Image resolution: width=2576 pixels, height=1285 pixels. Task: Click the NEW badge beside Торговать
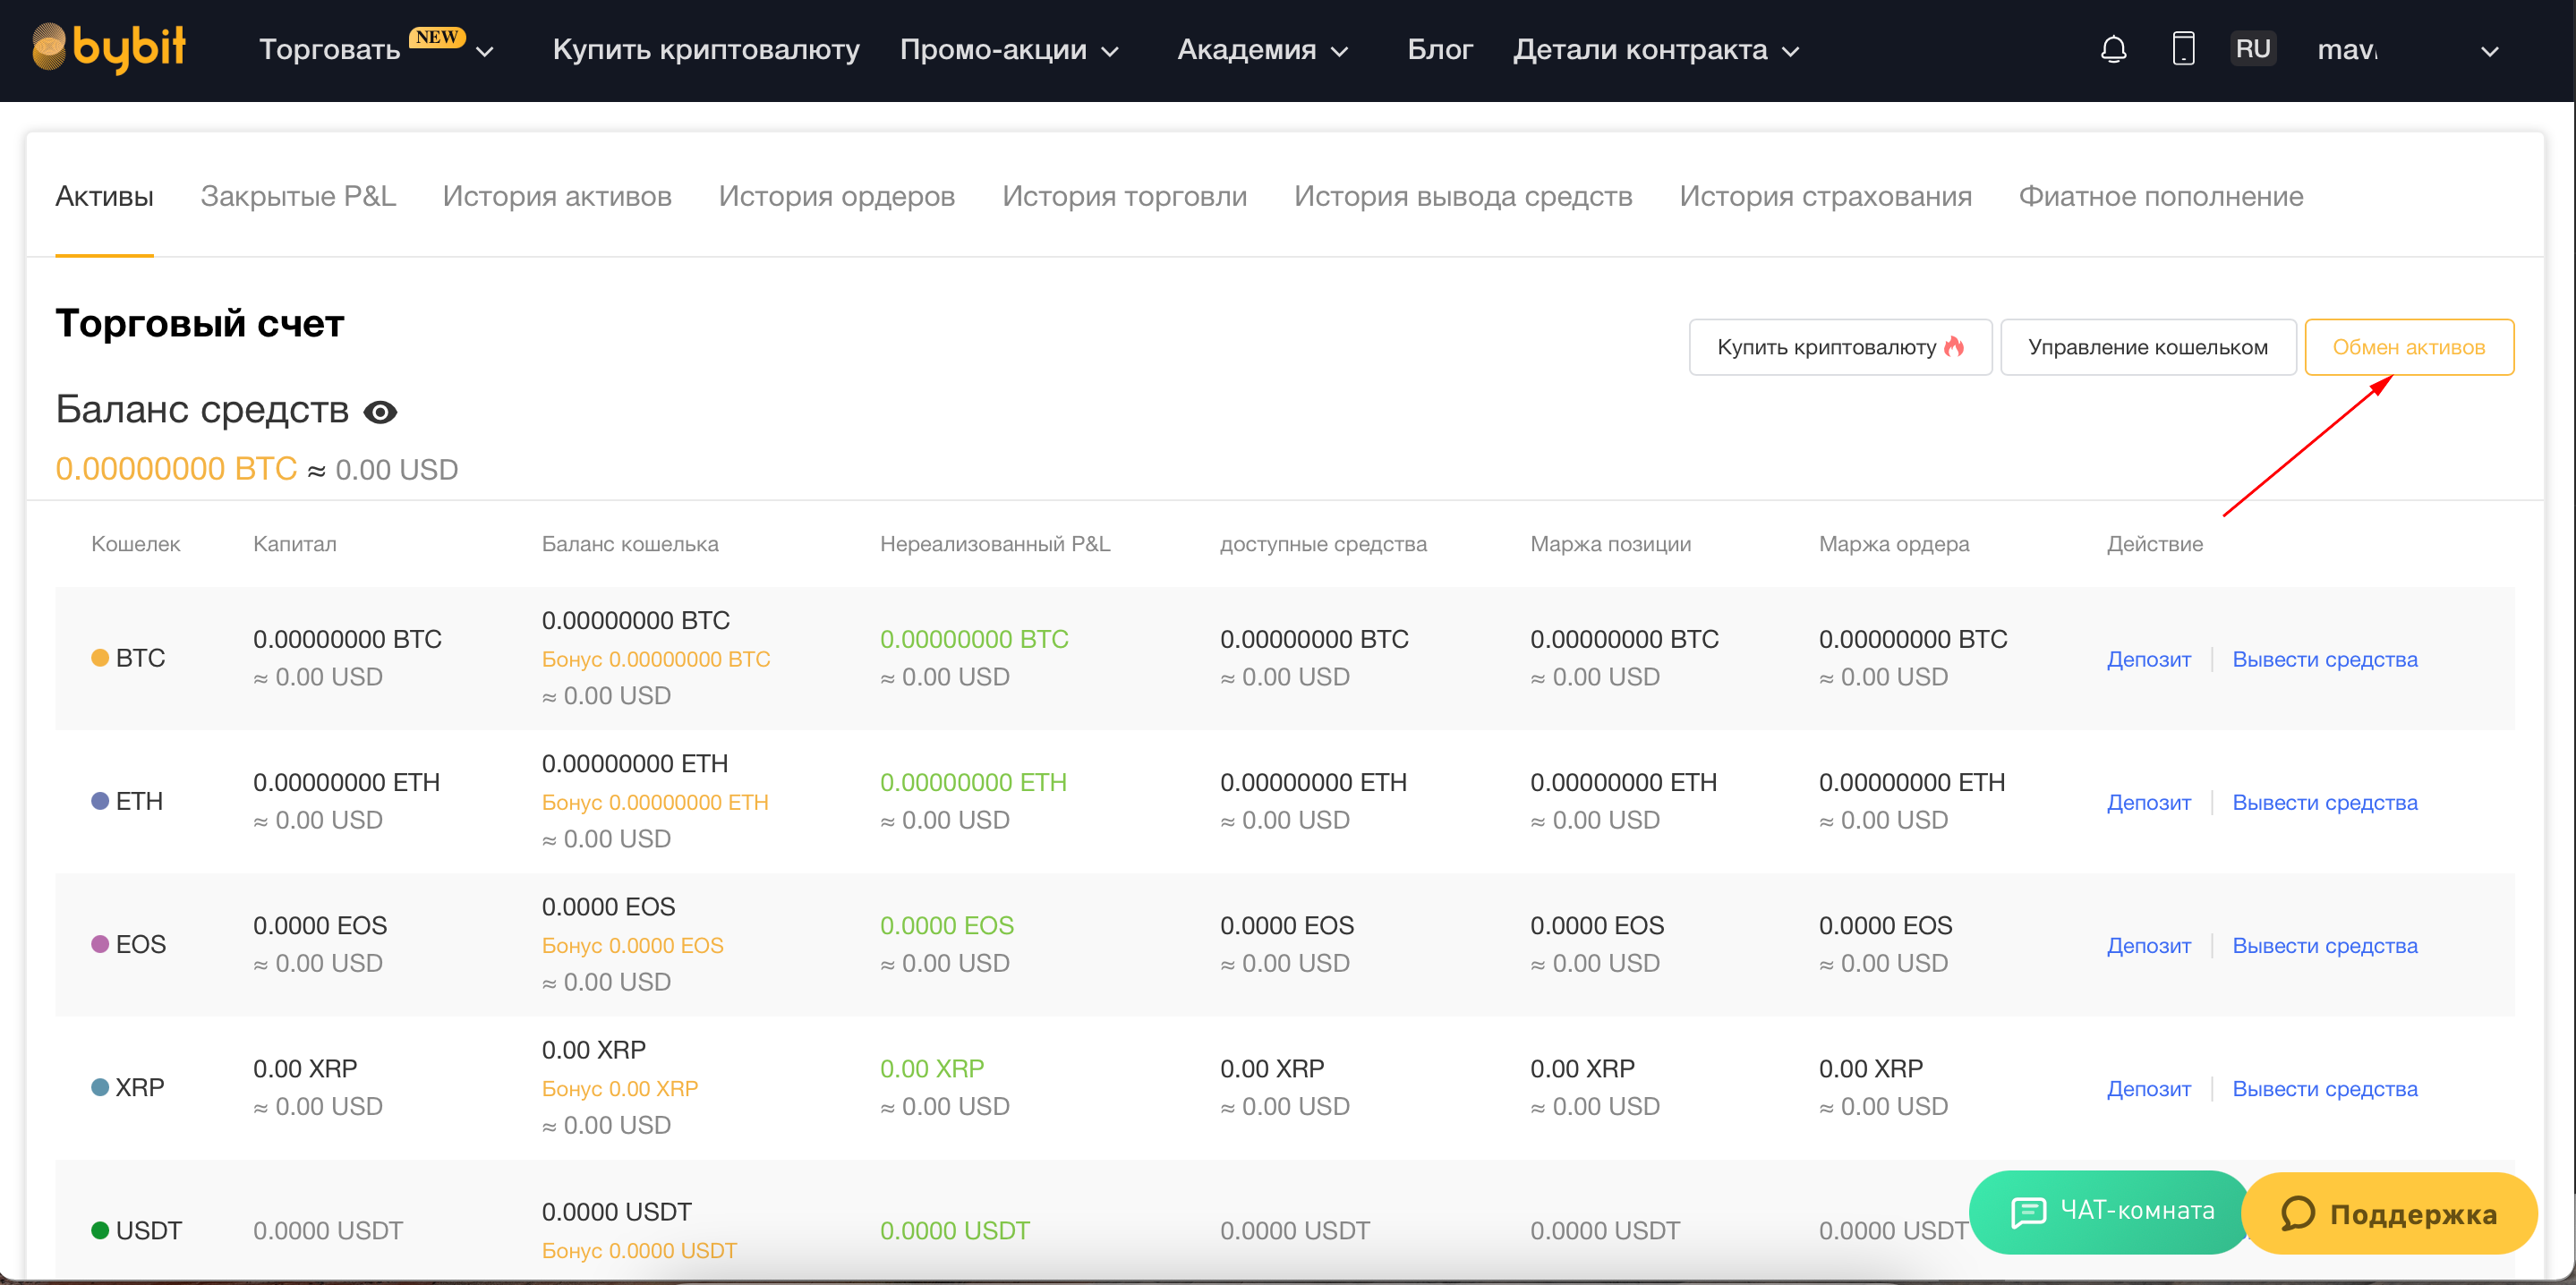(437, 37)
